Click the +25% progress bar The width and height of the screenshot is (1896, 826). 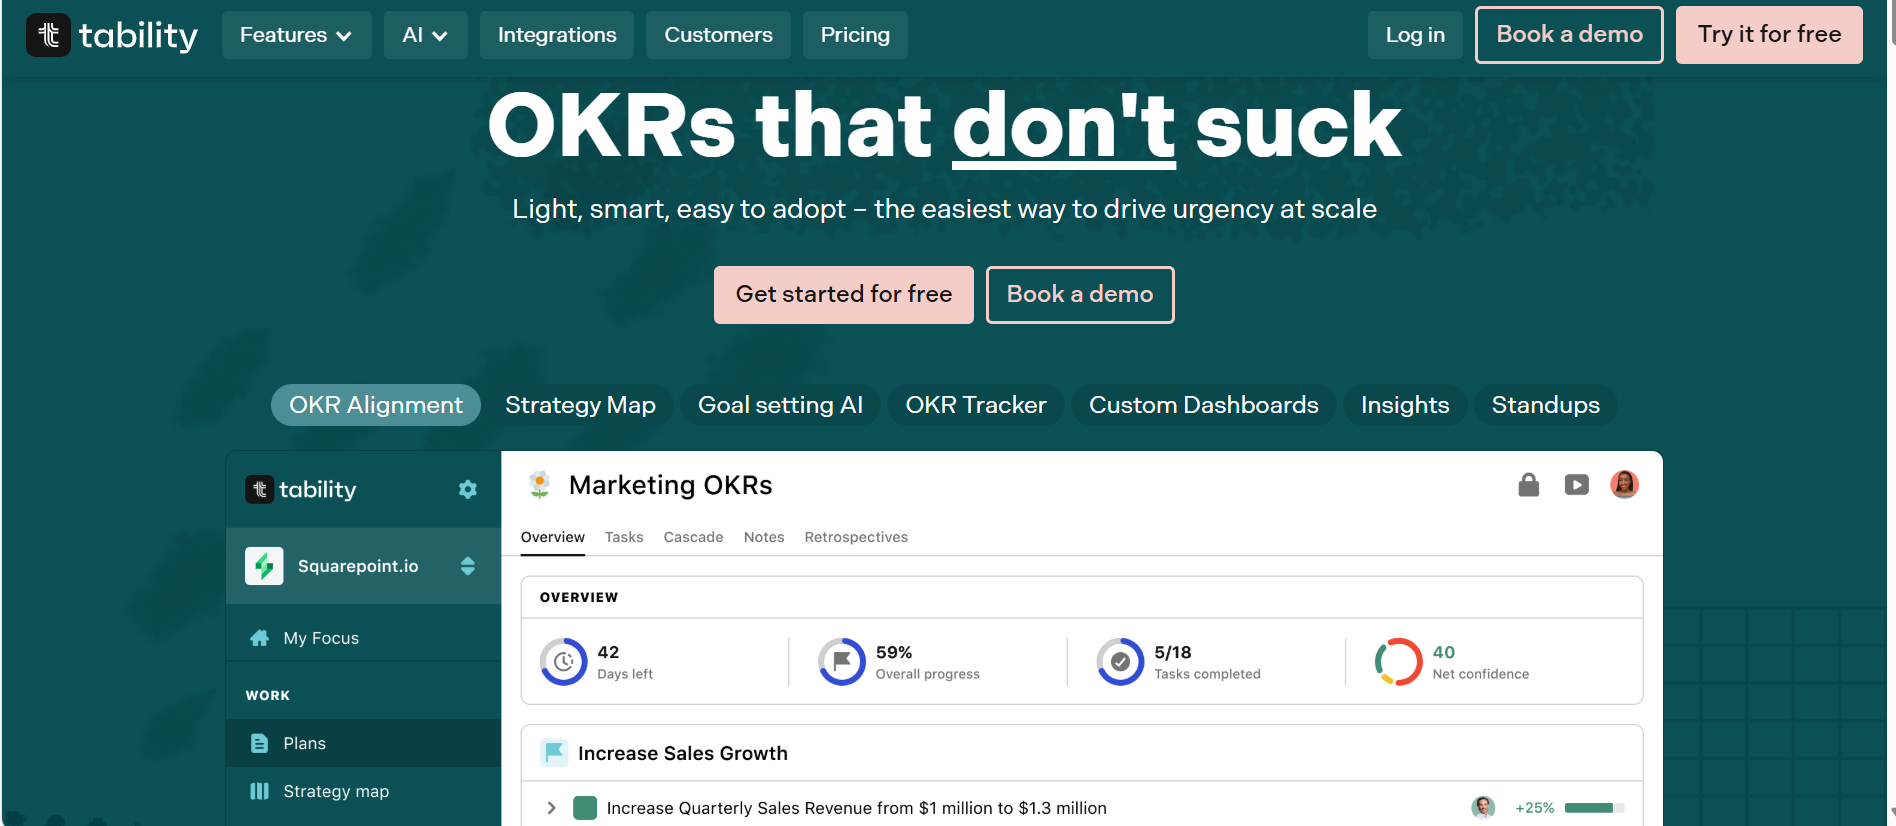[1593, 808]
